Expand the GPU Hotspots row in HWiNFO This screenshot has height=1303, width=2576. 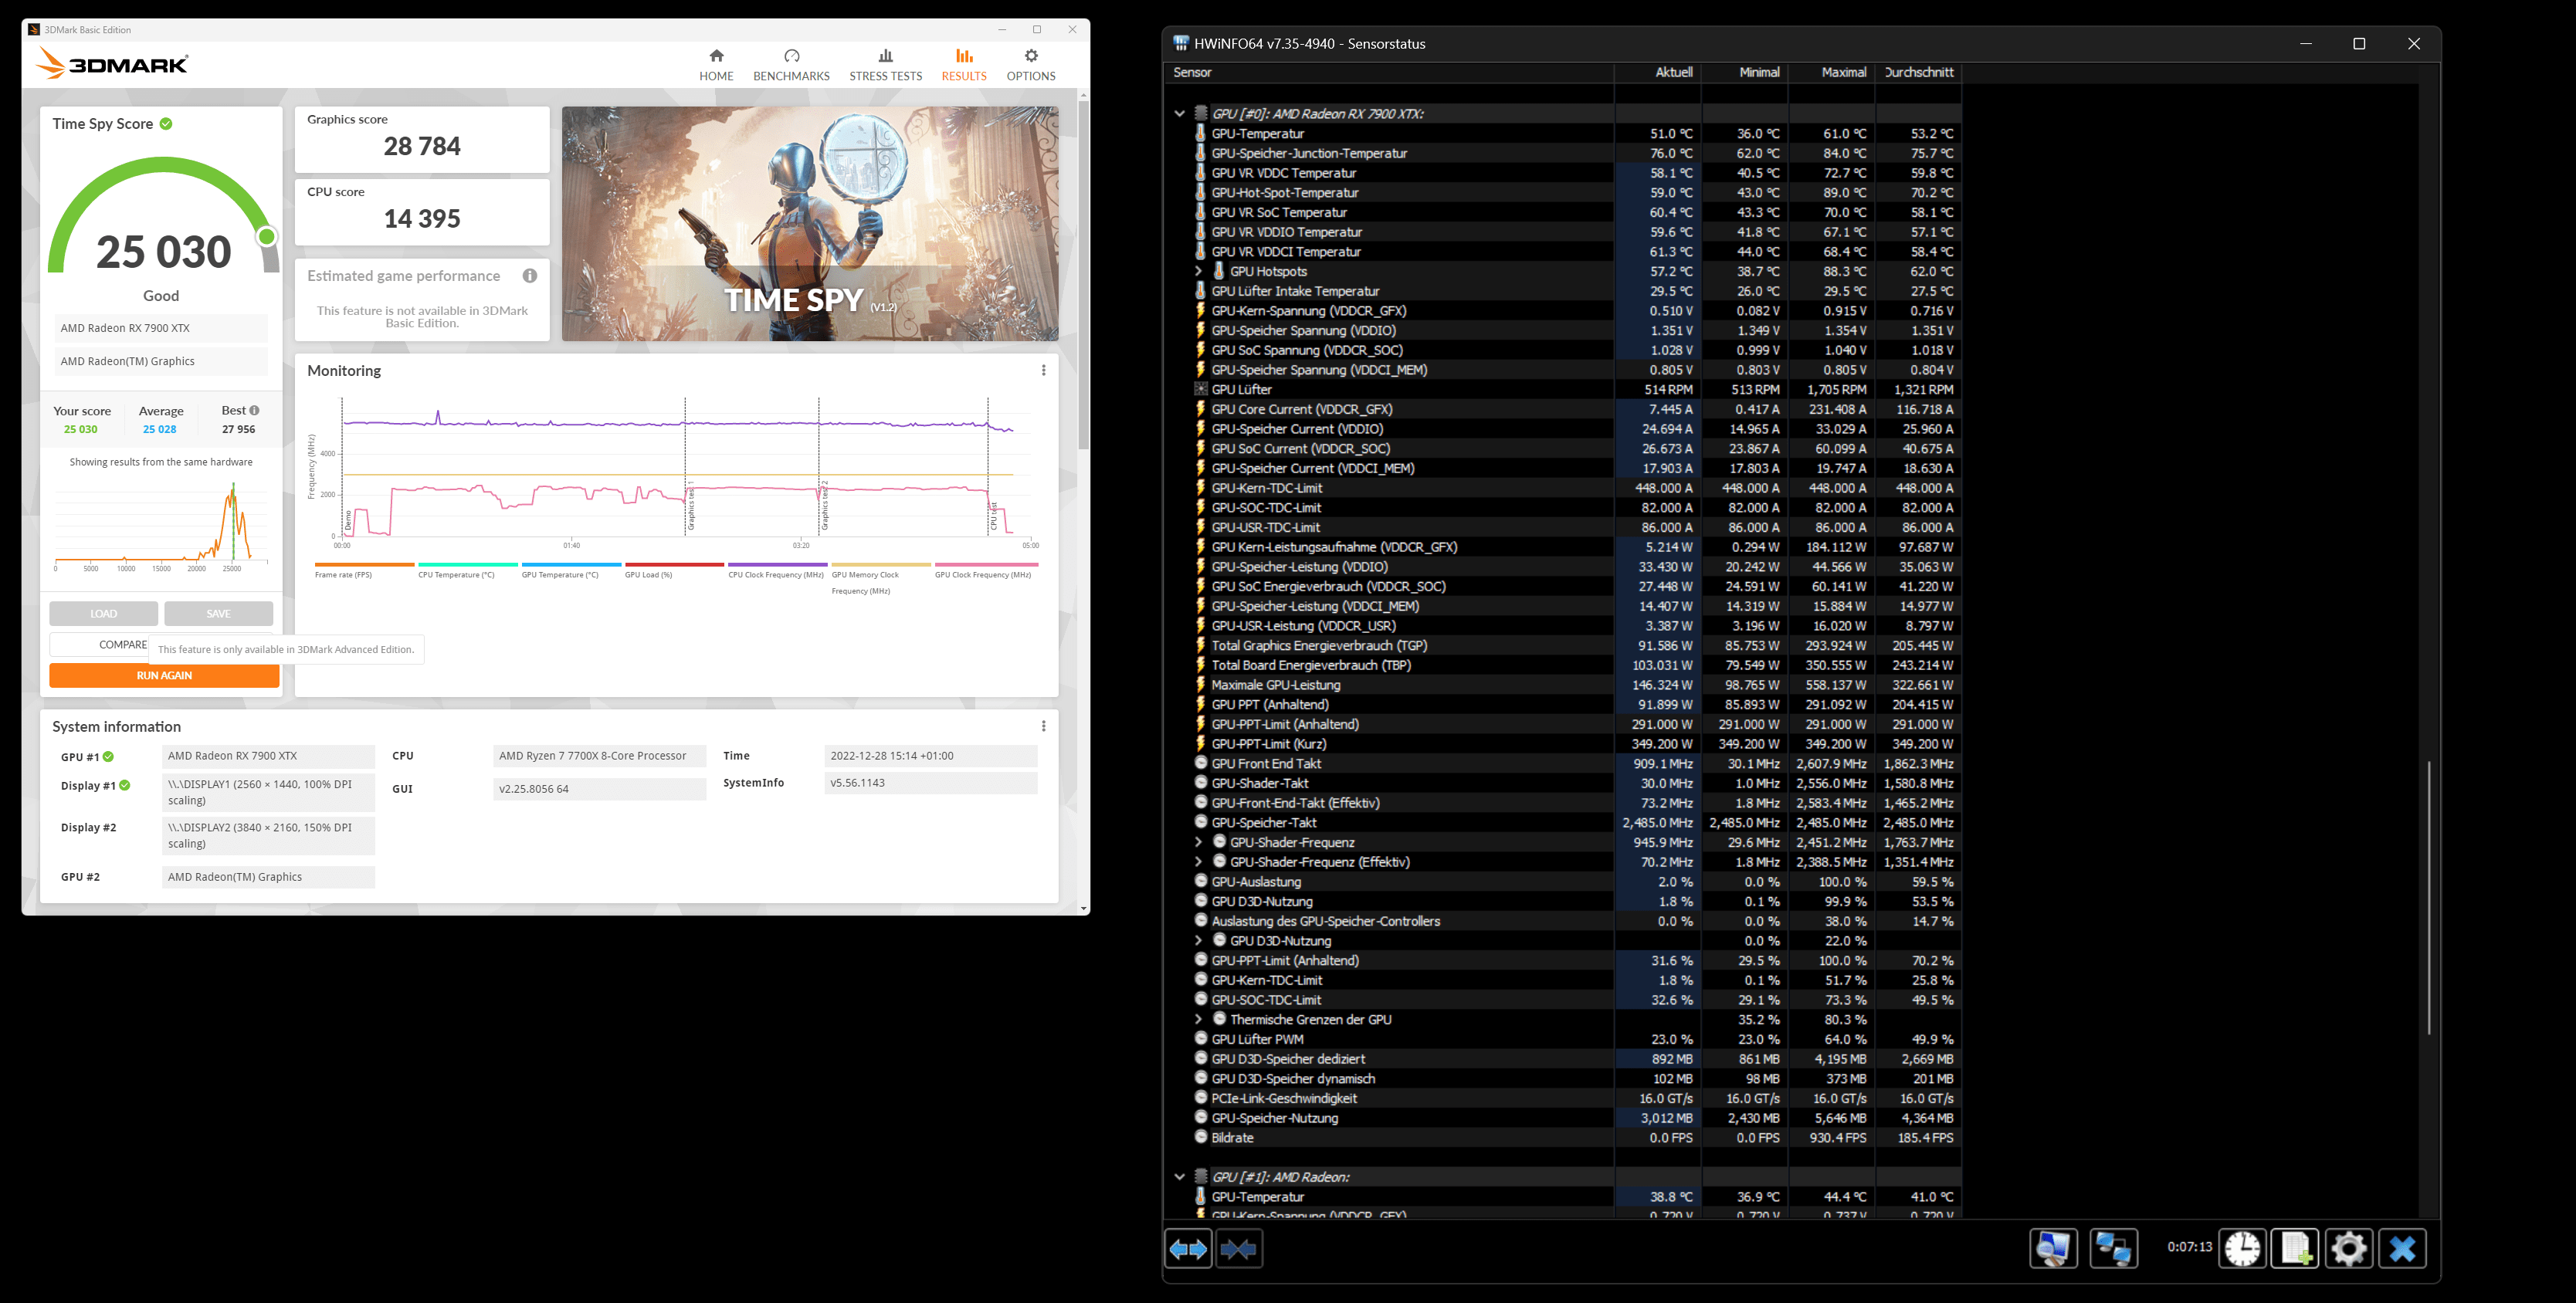coord(1198,271)
